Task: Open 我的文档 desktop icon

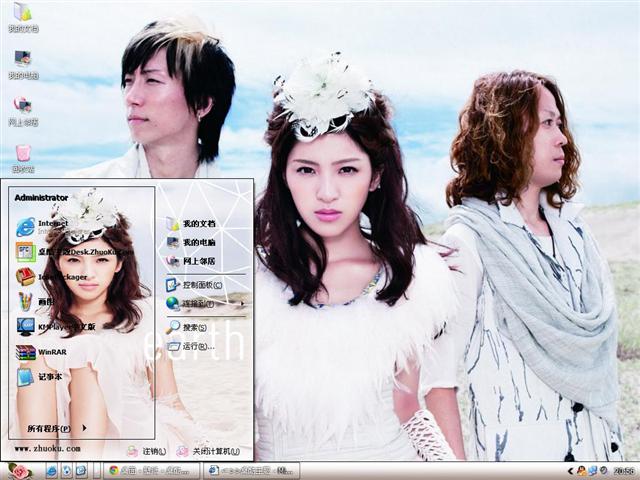Action: coord(23,17)
